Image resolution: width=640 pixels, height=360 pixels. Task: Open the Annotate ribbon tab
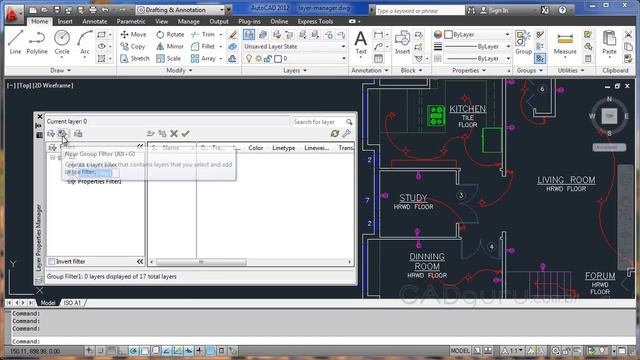(x=95, y=21)
